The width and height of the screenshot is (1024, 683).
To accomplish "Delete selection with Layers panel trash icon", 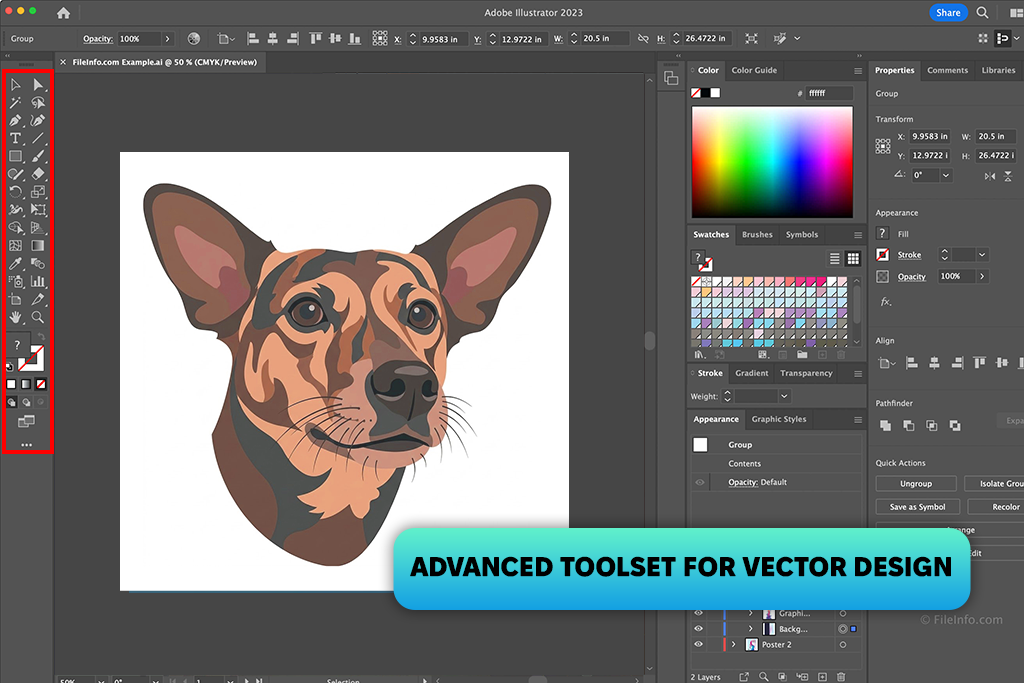I will tap(841, 676).
